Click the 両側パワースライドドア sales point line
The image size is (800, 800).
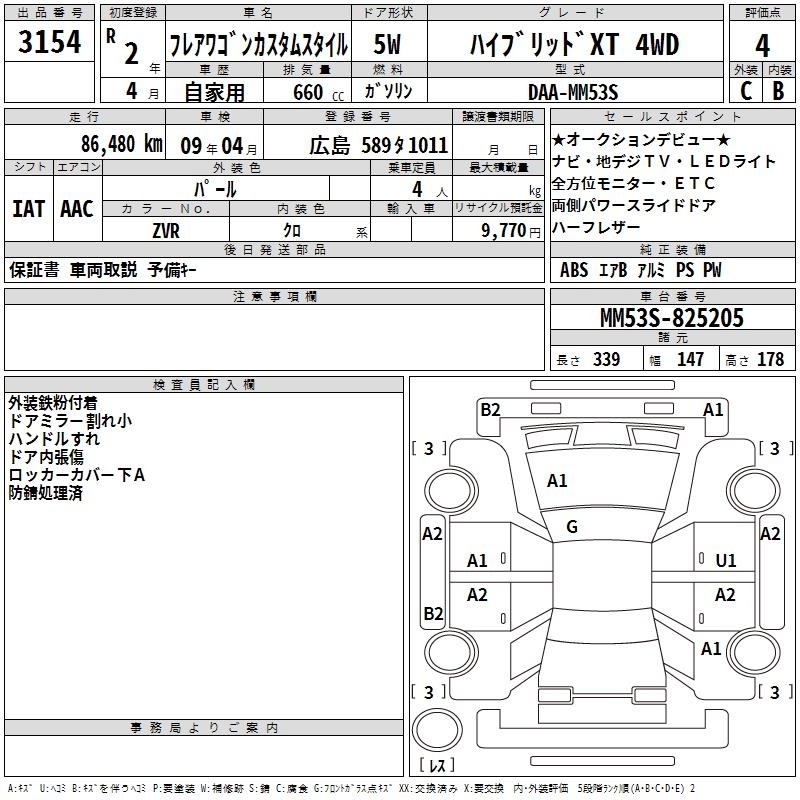point(633,205)
